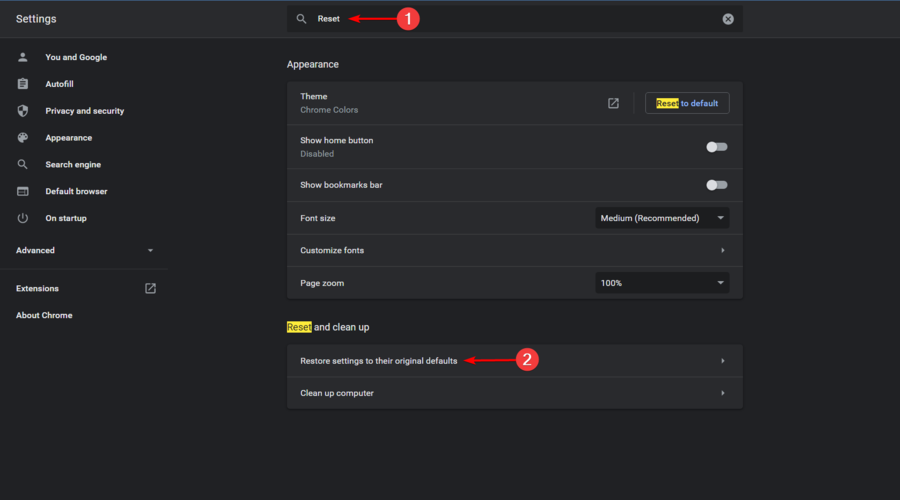The height and width of the screenshot is (500, 900).
Task: Click Reset to default theme button
Action: click(x=687, y=103)
